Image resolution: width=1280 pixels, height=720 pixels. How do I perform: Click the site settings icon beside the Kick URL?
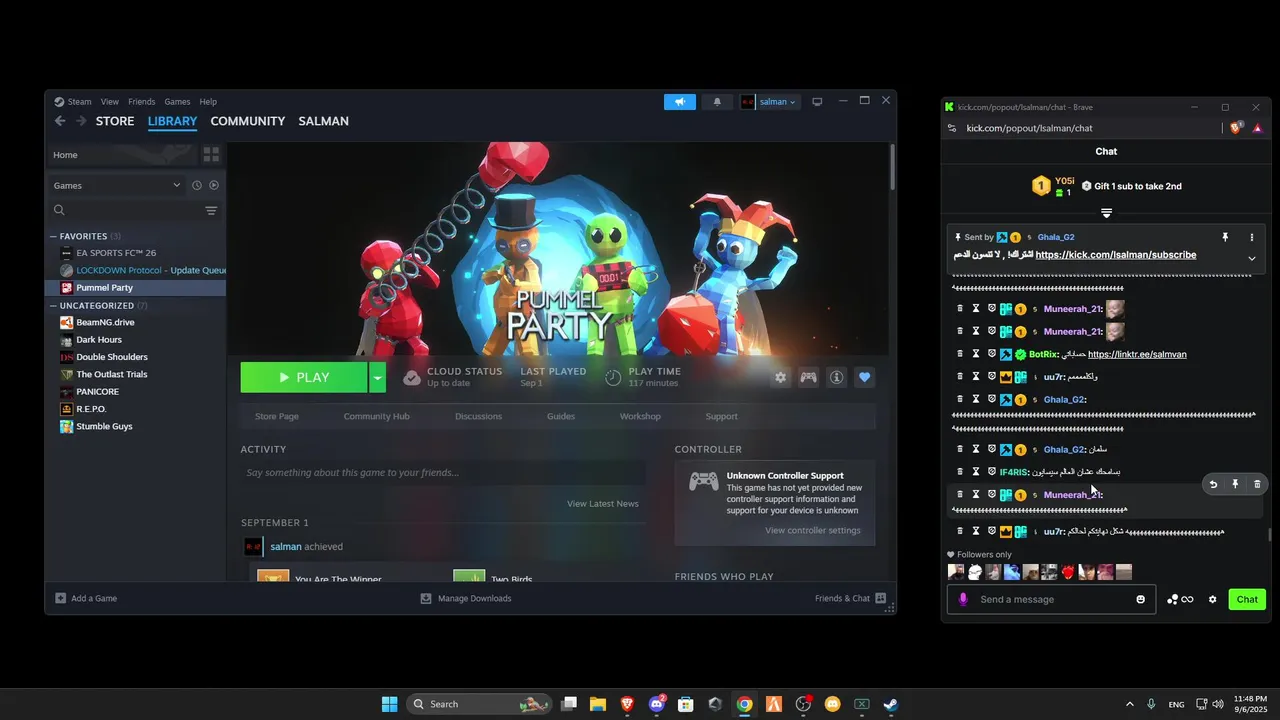(952, 128)
